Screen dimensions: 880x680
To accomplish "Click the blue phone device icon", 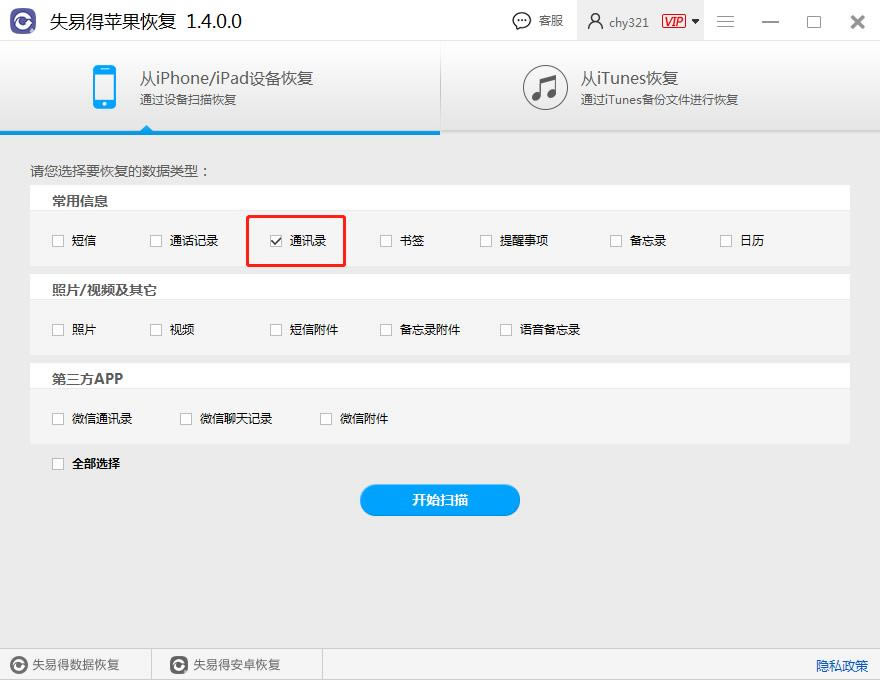I will click(104, 87).
